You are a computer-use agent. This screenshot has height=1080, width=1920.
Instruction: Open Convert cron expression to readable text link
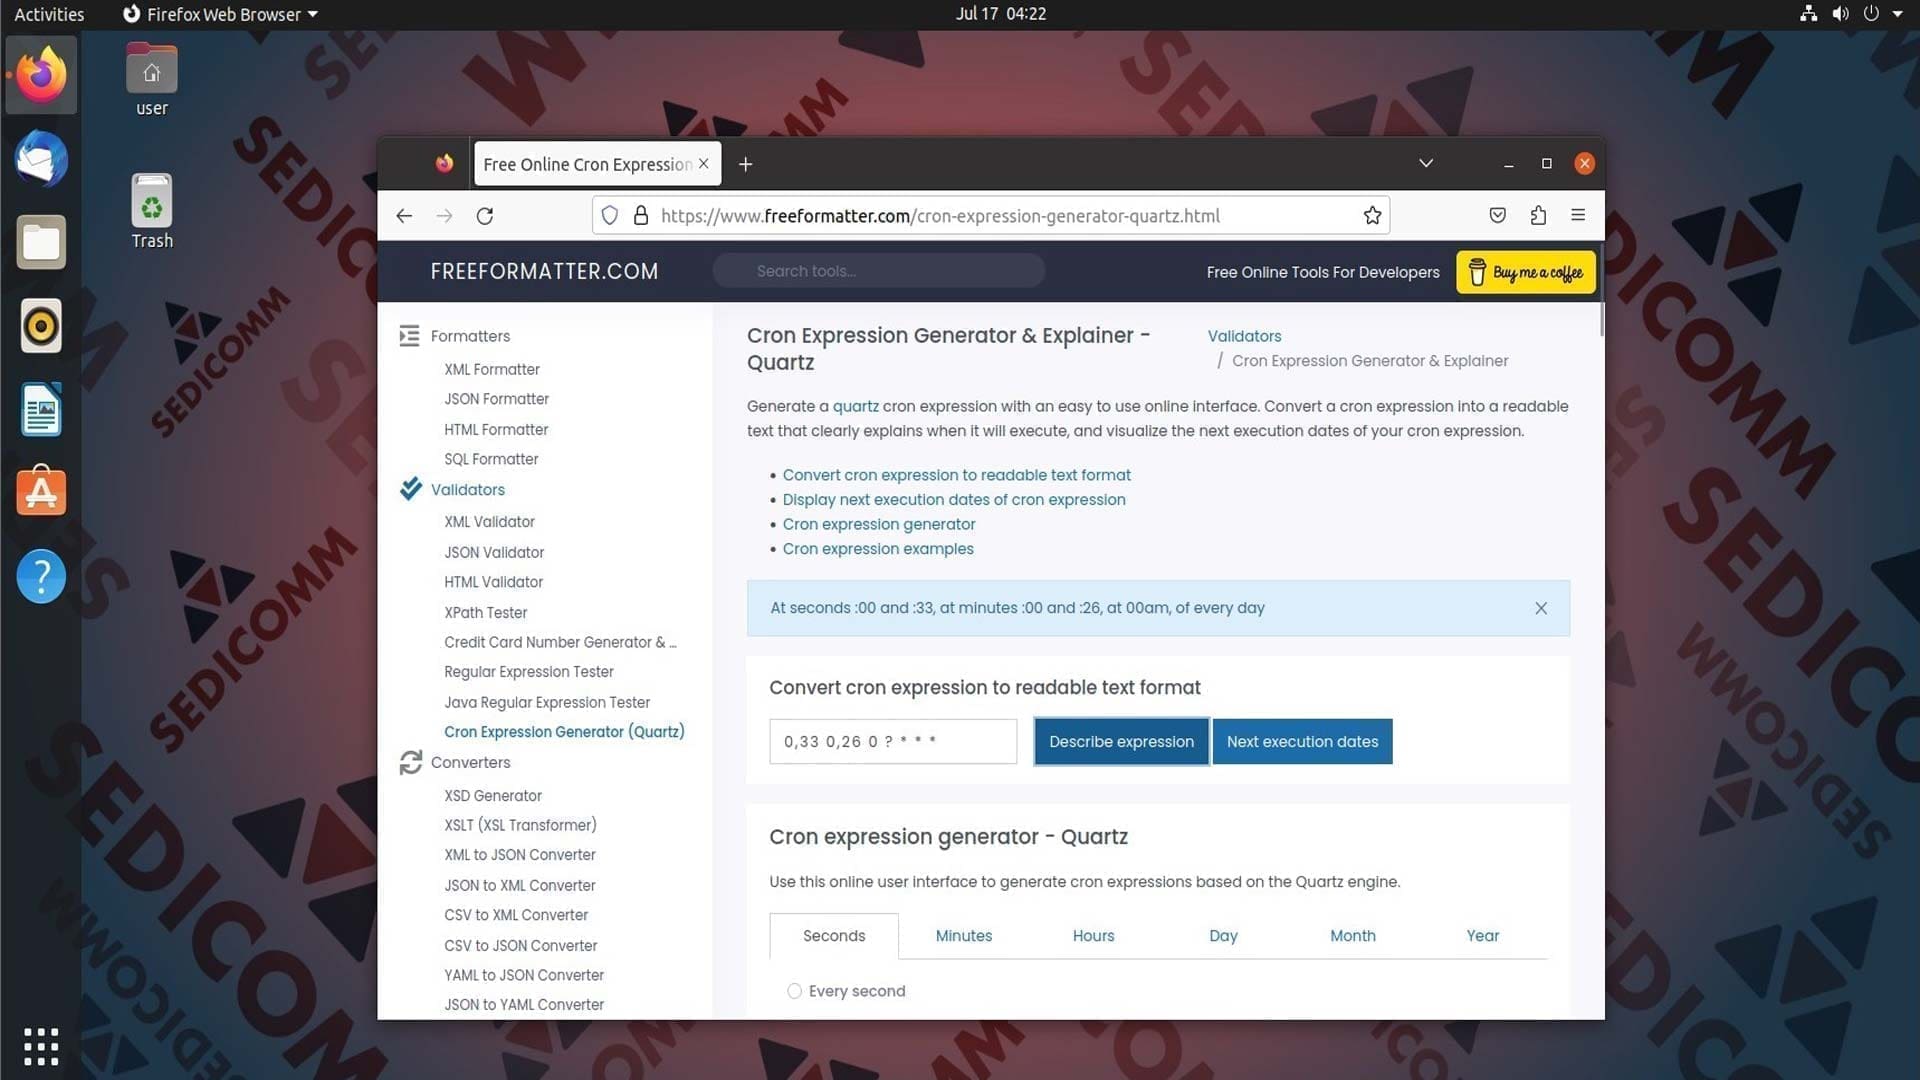(x=956, y=475)
